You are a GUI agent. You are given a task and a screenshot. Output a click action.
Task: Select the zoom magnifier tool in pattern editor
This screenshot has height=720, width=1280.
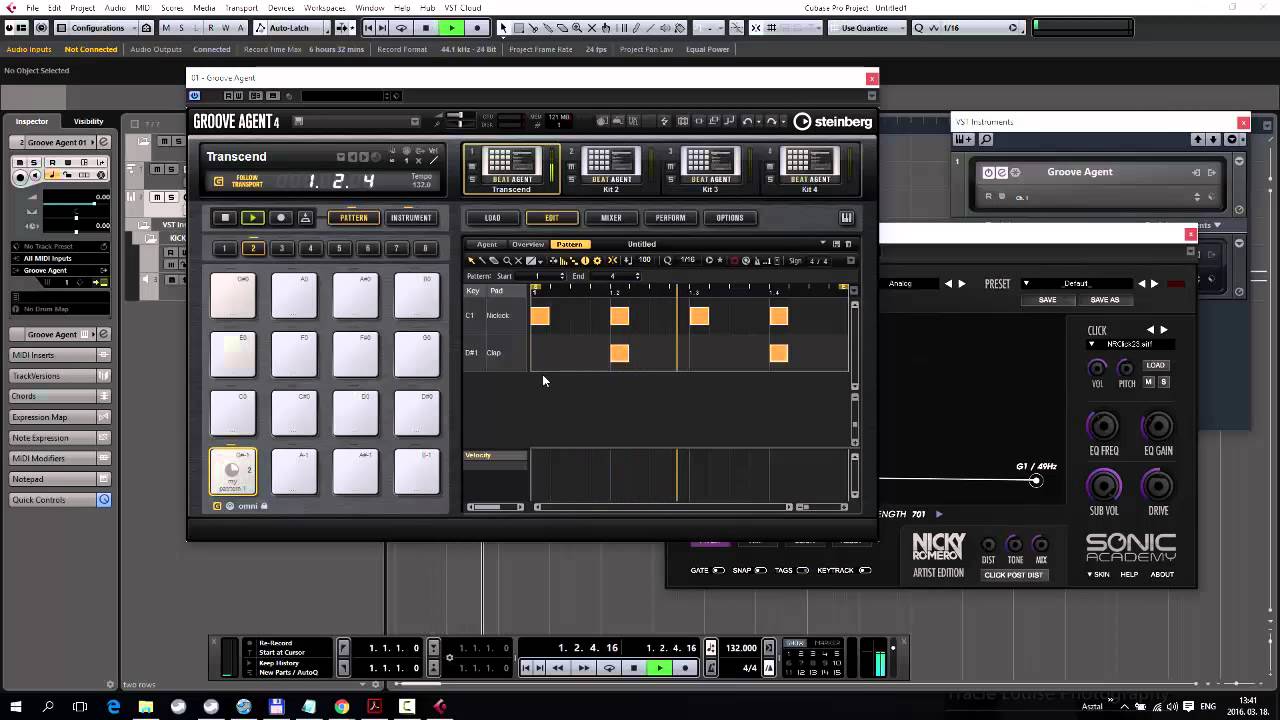tap(507, 260)
